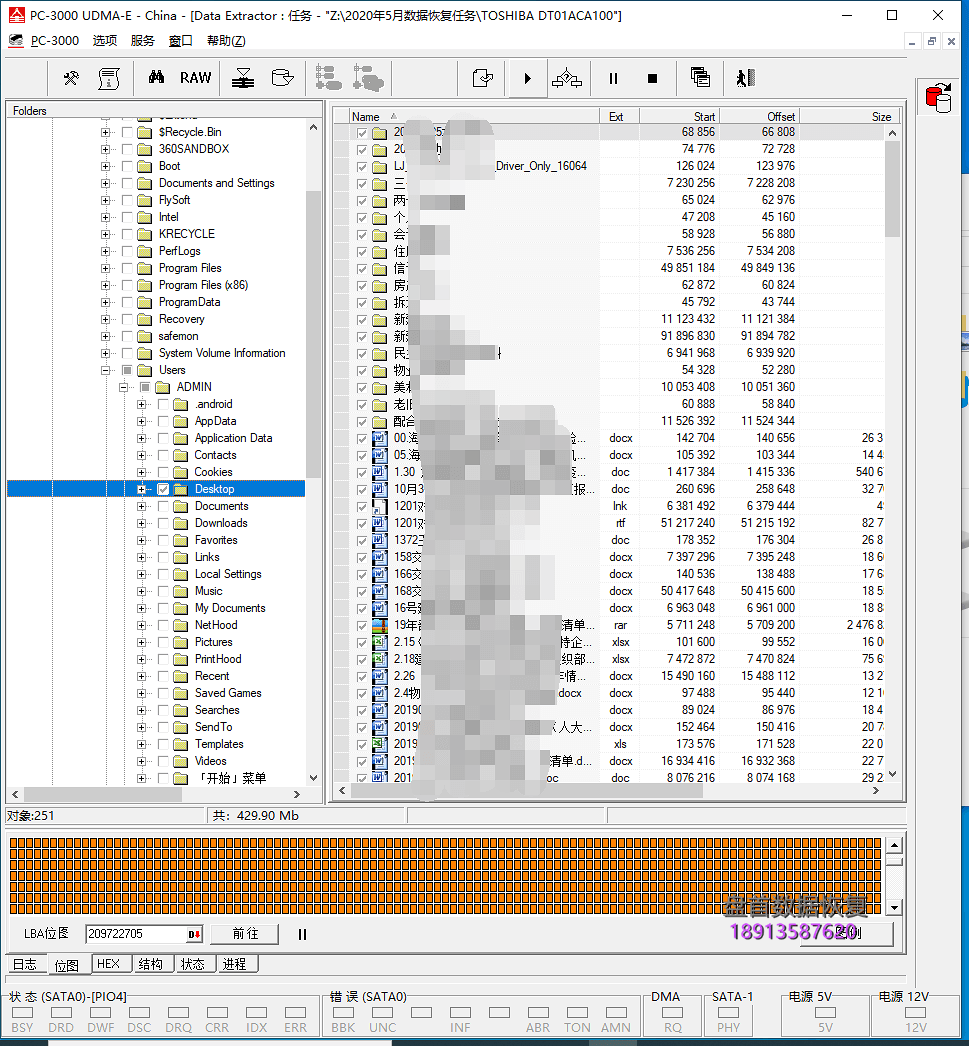Expand the Documents and Settings node
Viewport: 969px width, 1046px height.
(x=105, y=183)
